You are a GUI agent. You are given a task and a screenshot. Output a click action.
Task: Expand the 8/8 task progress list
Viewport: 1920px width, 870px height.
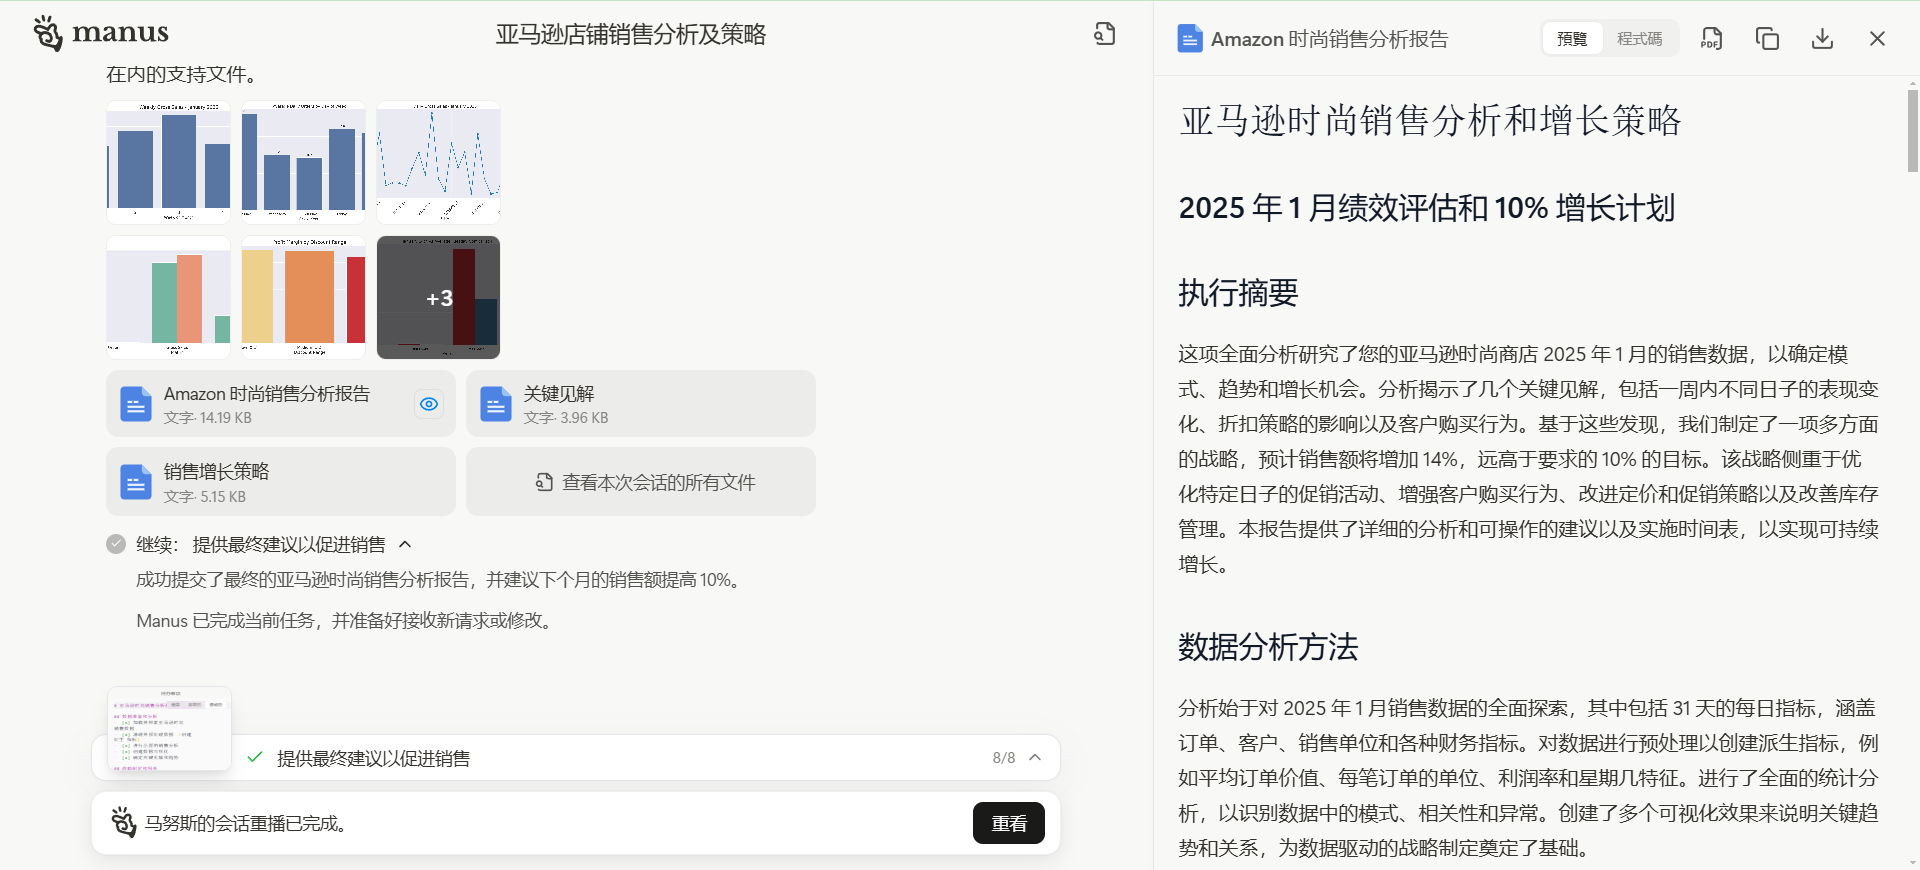tap(1035, 757)
